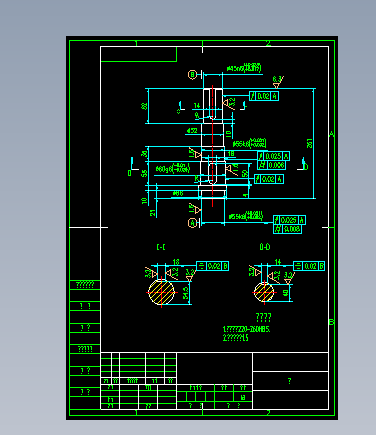Click the '????' technical notes heading
Screen dimensions: 376x435
(x=263, y=317)
